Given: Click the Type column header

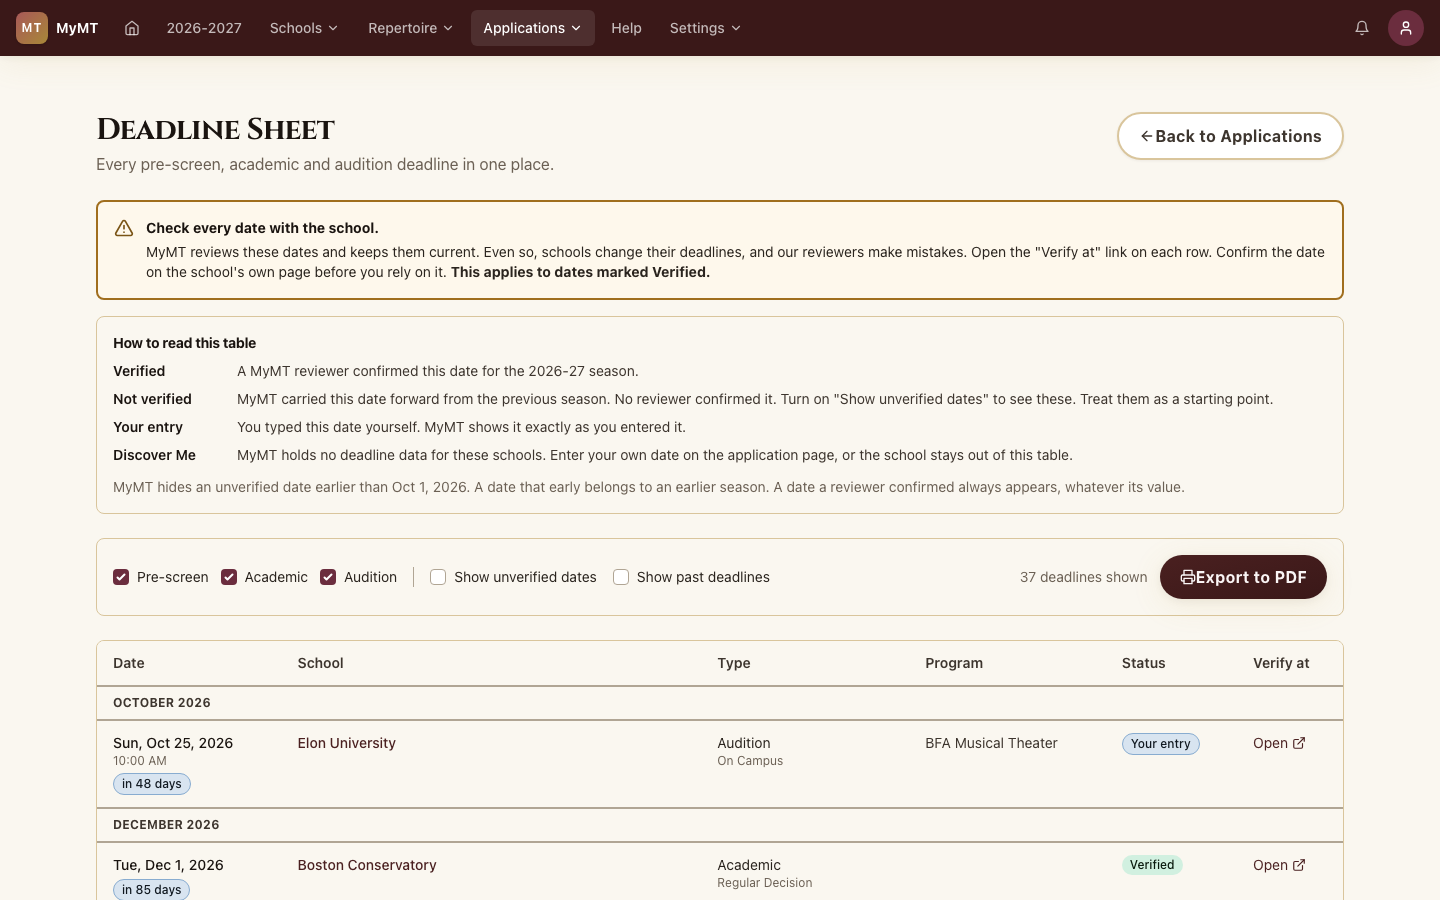Looking at the screenshot, I should [734, 663].
